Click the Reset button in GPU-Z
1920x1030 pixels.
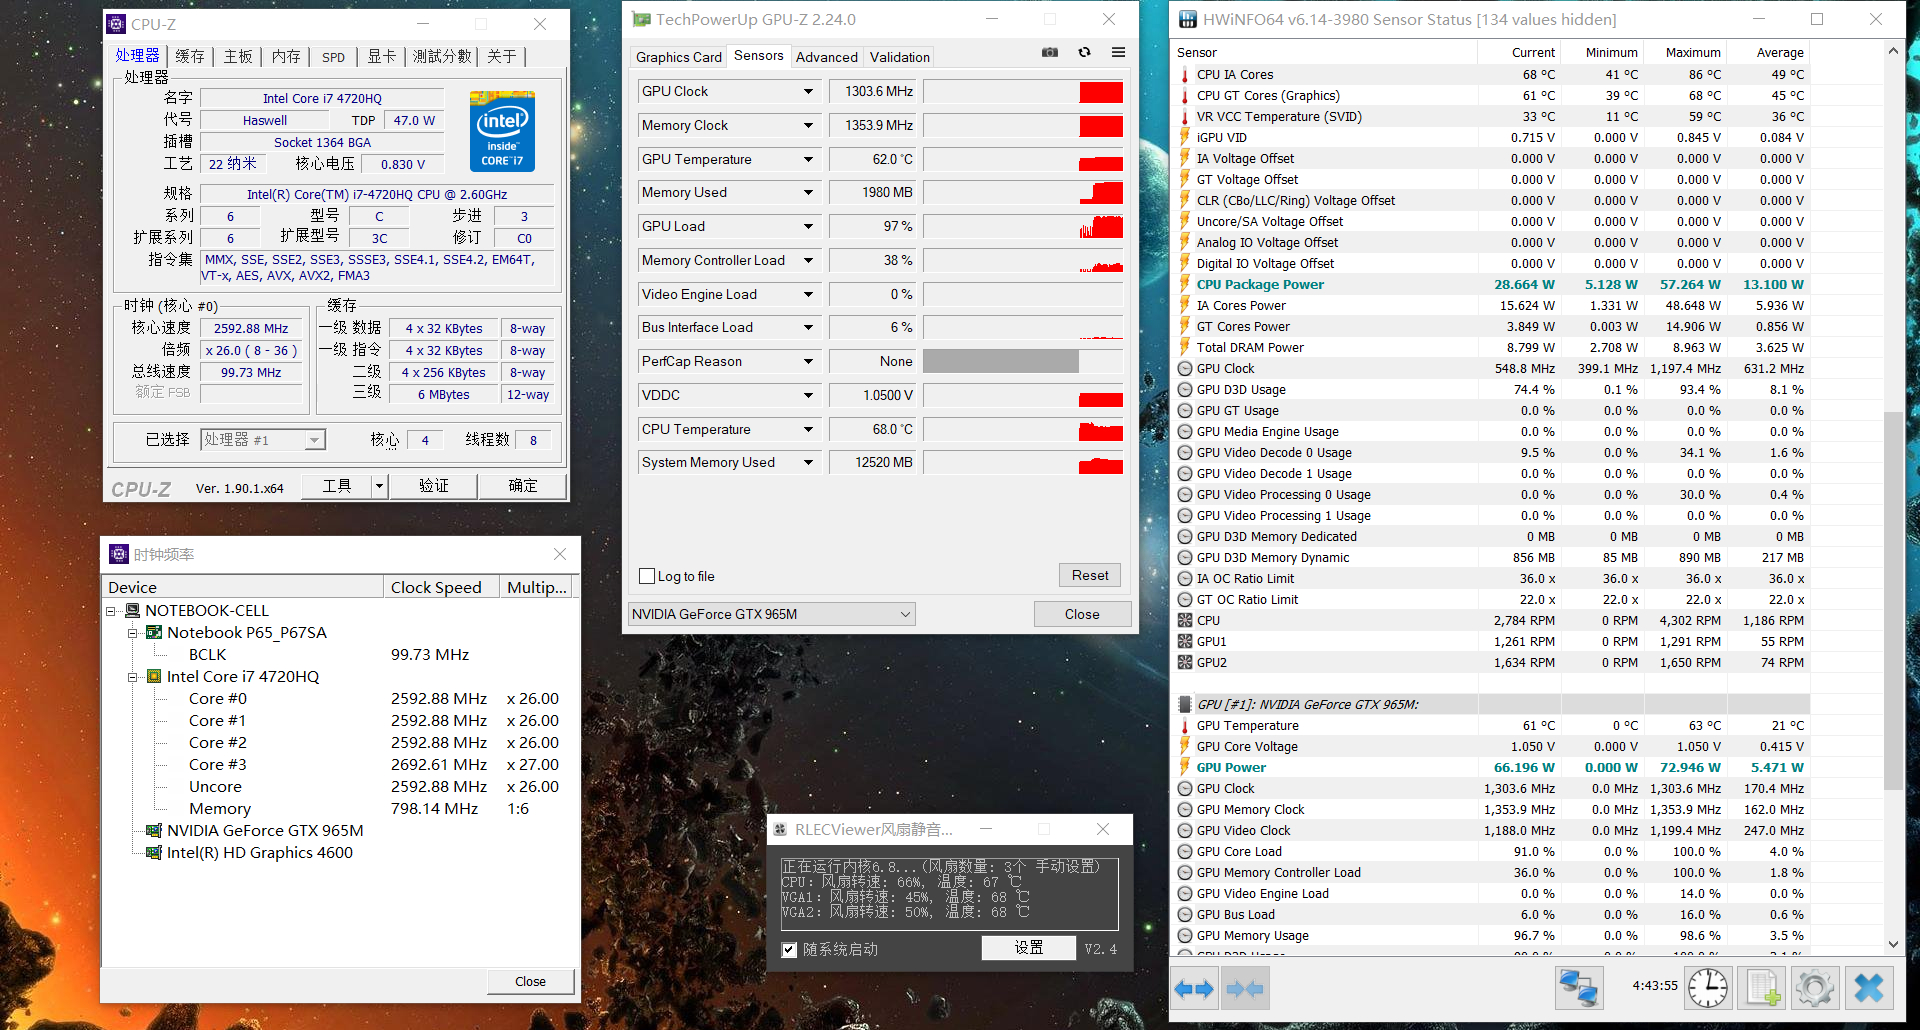(1090, 575)
